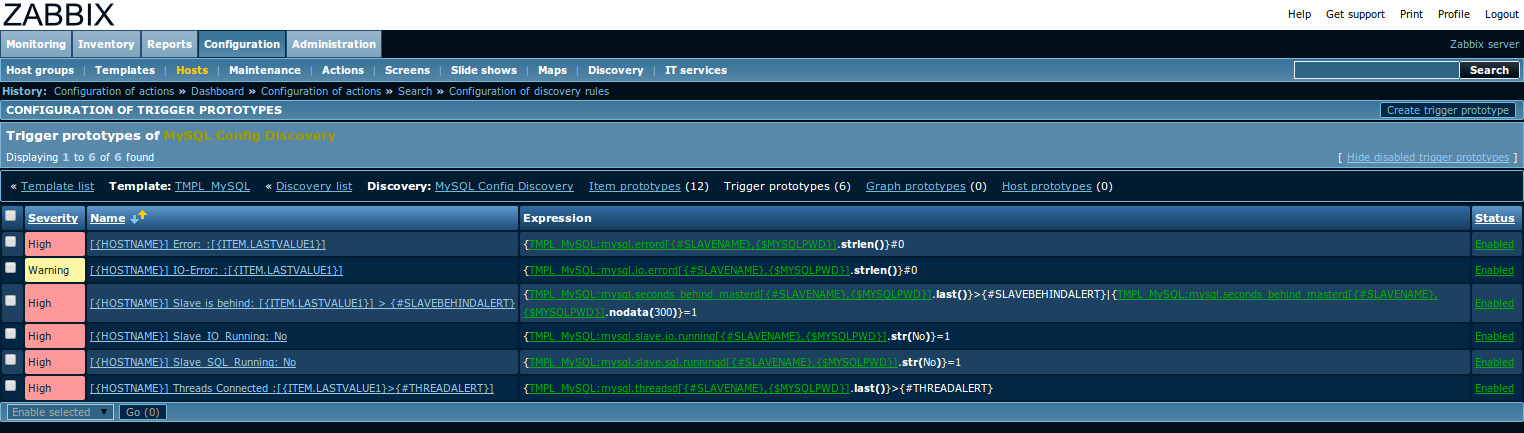This screenshot has width=1524, height=433.
Task: Click history link Configuration of discovery rules
Action: [x=528, y=91]
